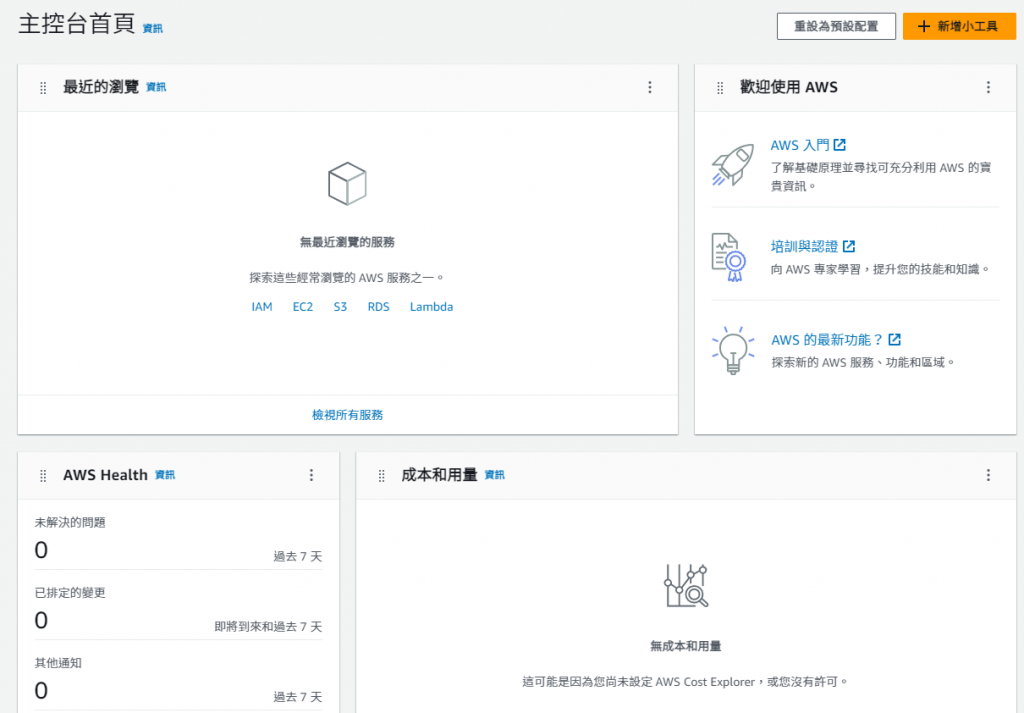The width and height of the screenshot is (1024, 713).
Task: Click the drag handle of AWS Health widget
Action: pos(43,475)
